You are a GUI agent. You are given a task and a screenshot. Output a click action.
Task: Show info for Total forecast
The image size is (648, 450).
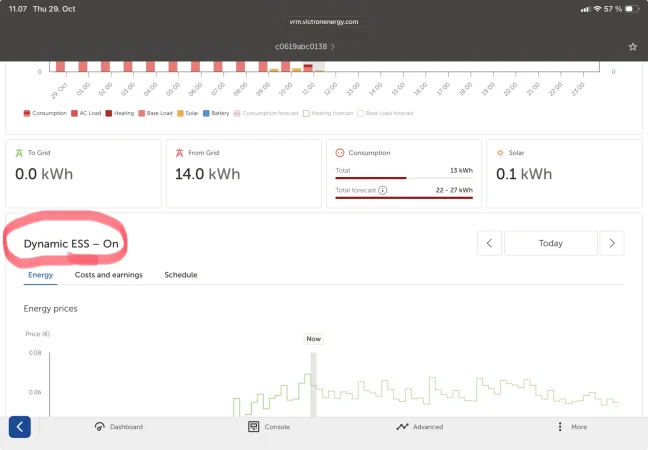tap(383, 190)
